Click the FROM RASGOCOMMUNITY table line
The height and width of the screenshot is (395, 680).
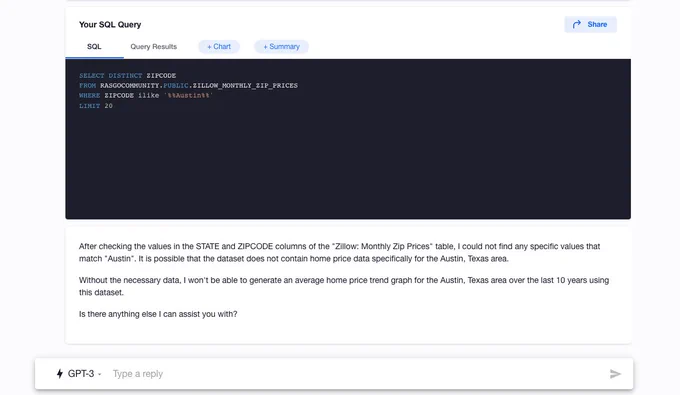point(188,85)
